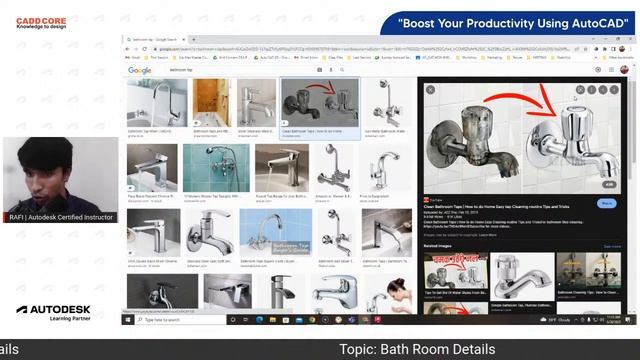Image resolution: width=640 pixels, height=360 pixels.
Task: Click Learn More copyright link
Action: (488, 235)
